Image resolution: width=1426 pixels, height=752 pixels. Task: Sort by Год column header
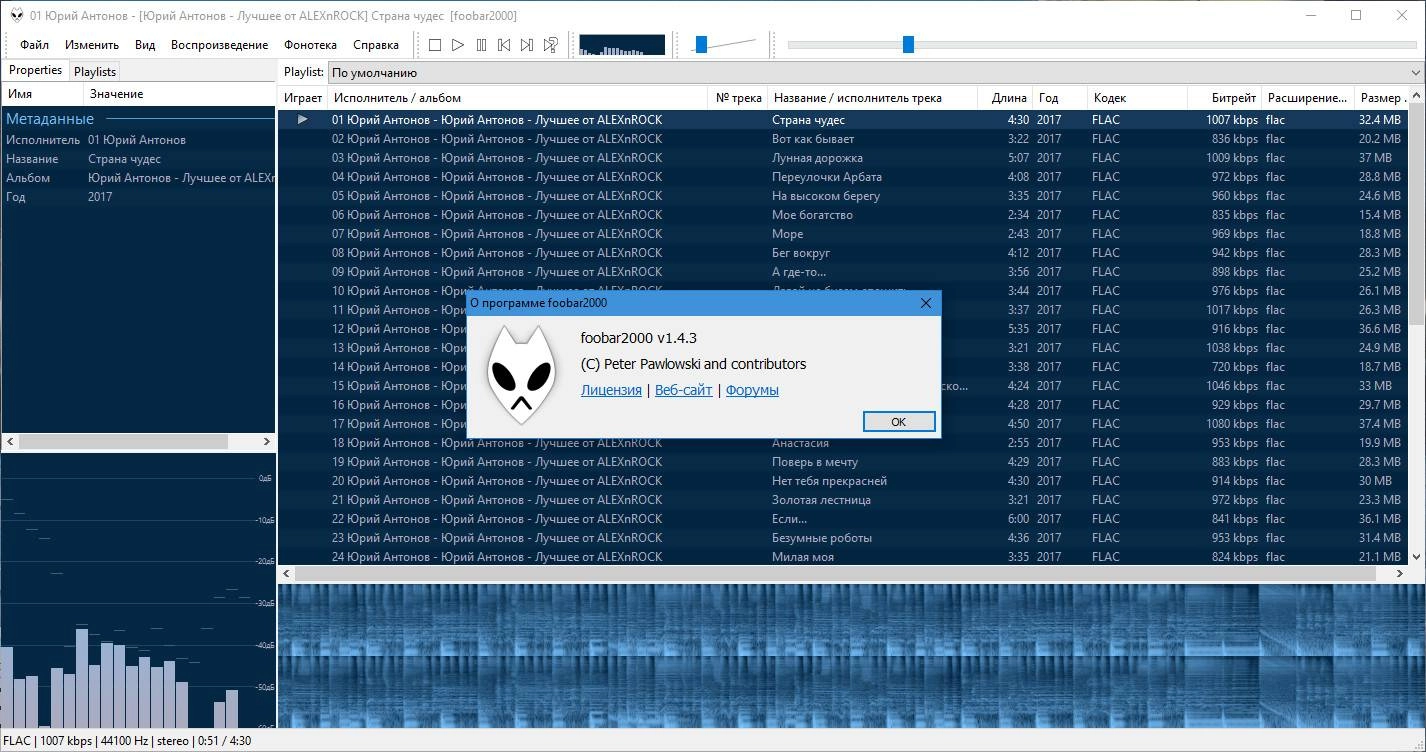coord(1060,97)
